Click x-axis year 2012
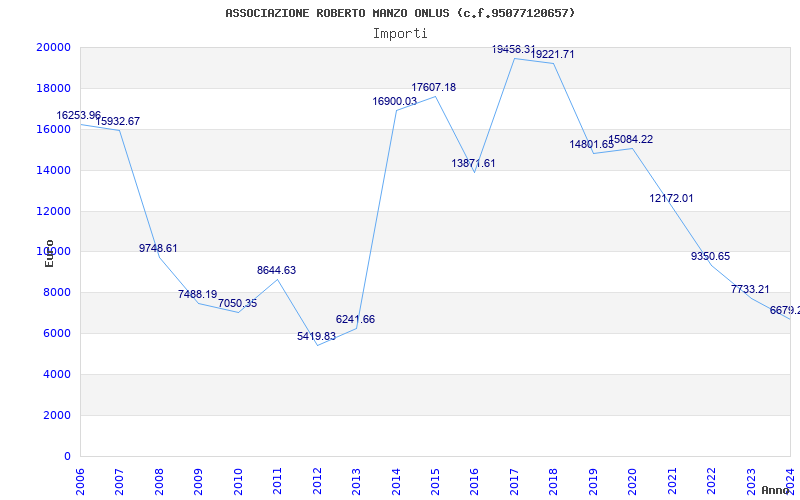 317,481
